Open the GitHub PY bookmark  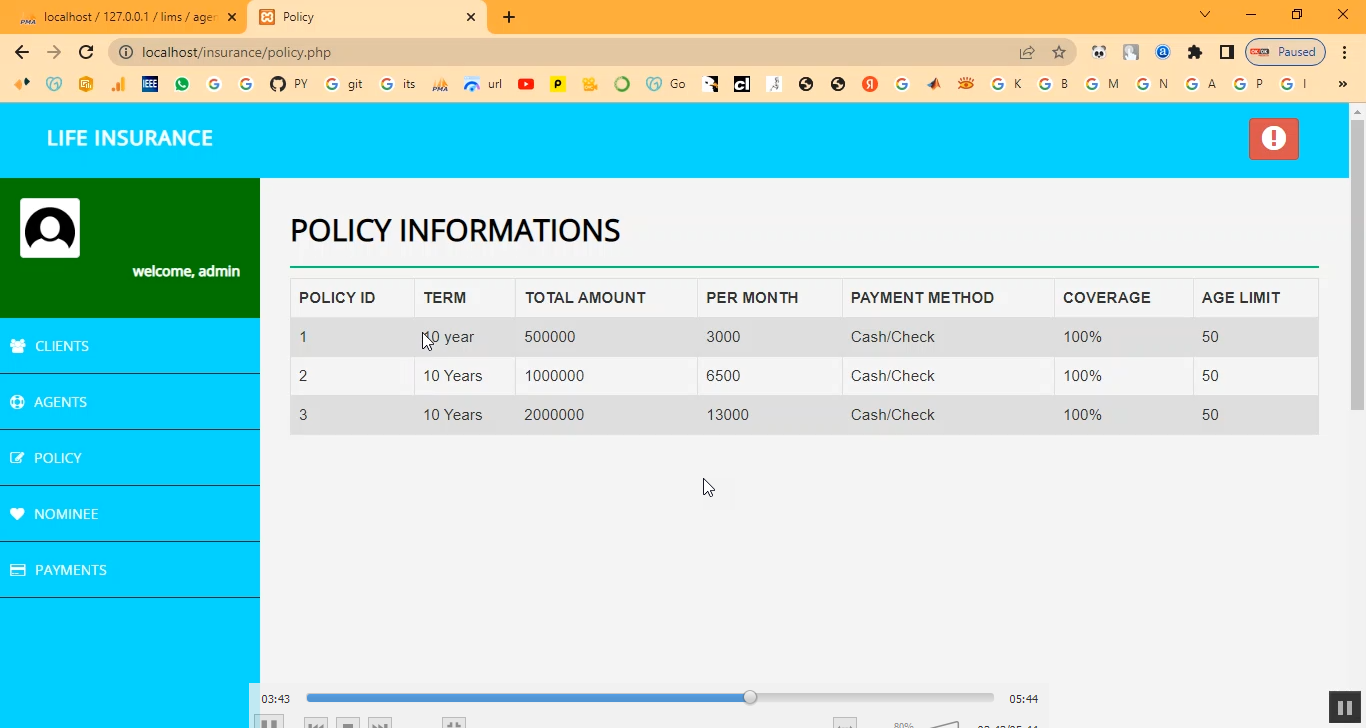(x=288, y=84)
